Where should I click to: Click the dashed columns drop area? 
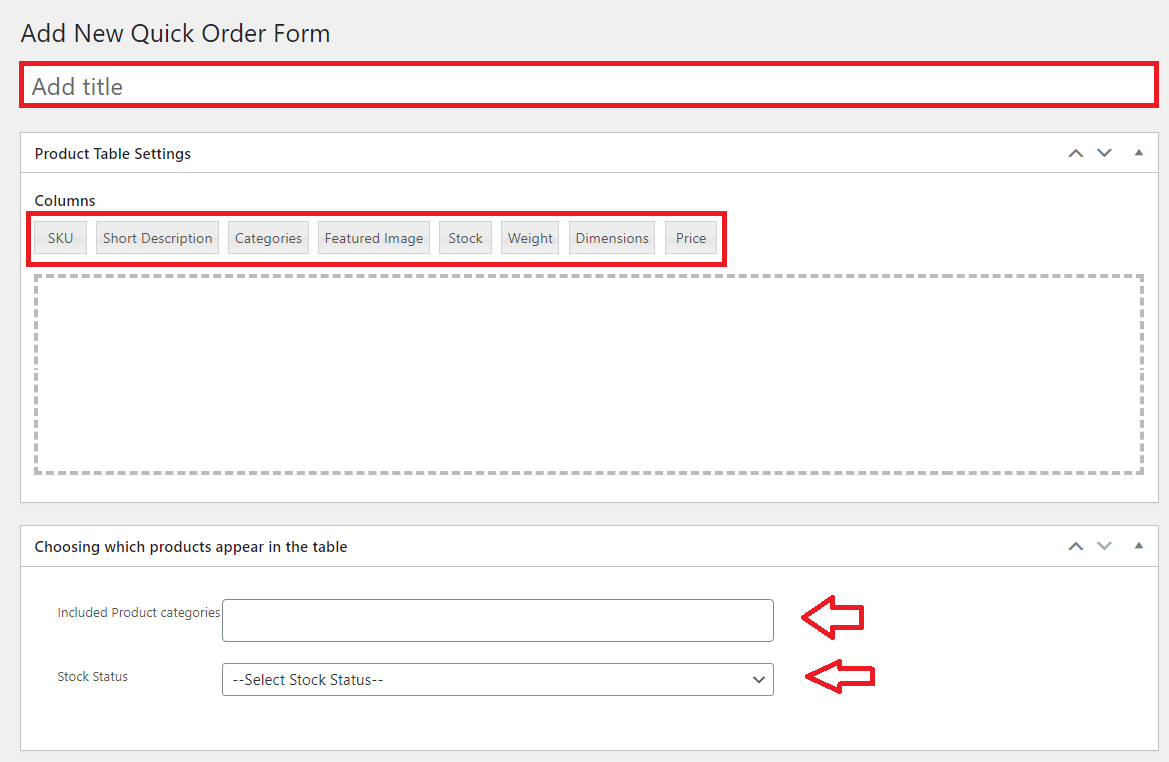(x=589, y=374)
